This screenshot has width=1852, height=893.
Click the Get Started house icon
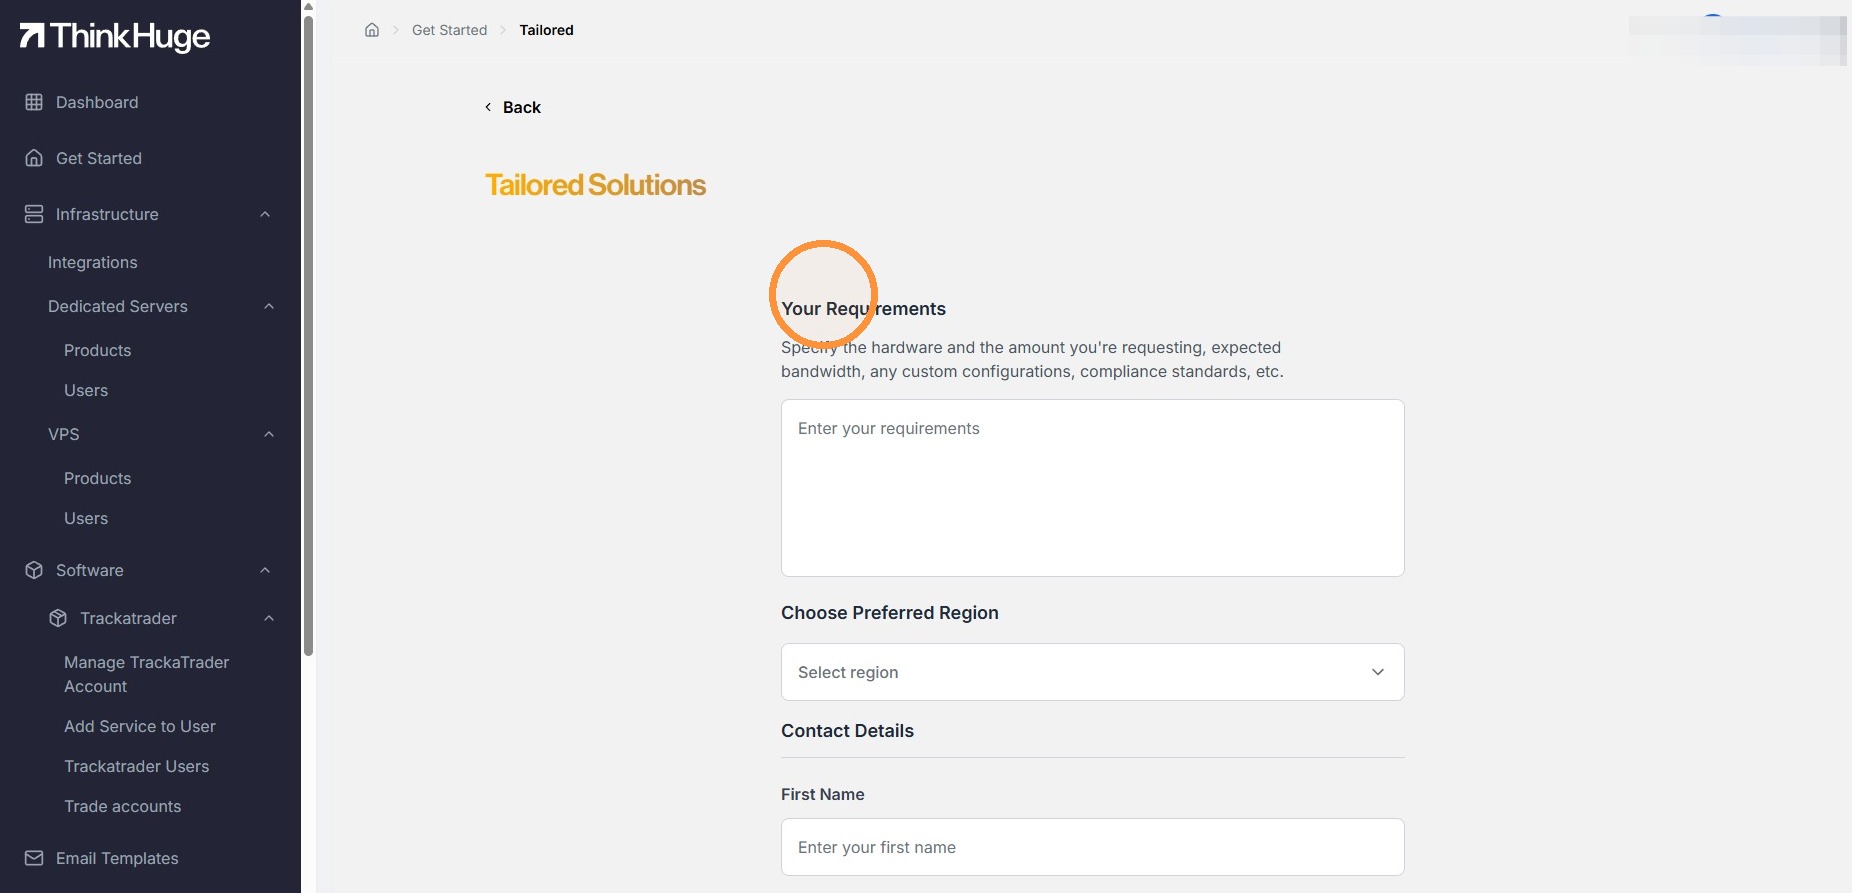tap(34, 158)
